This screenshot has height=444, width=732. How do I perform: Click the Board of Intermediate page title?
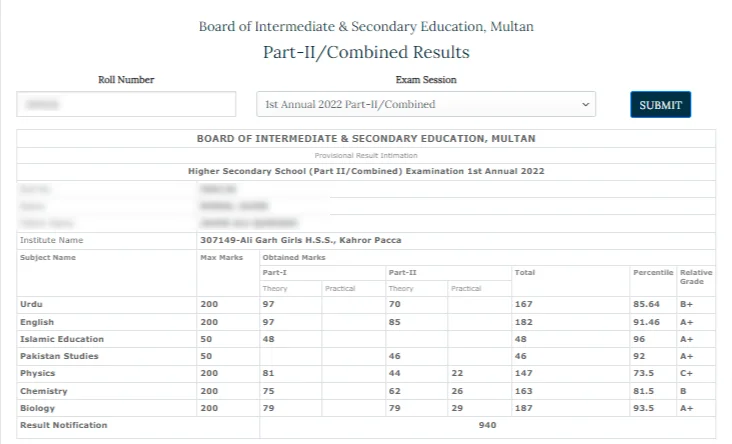[366, 26]
